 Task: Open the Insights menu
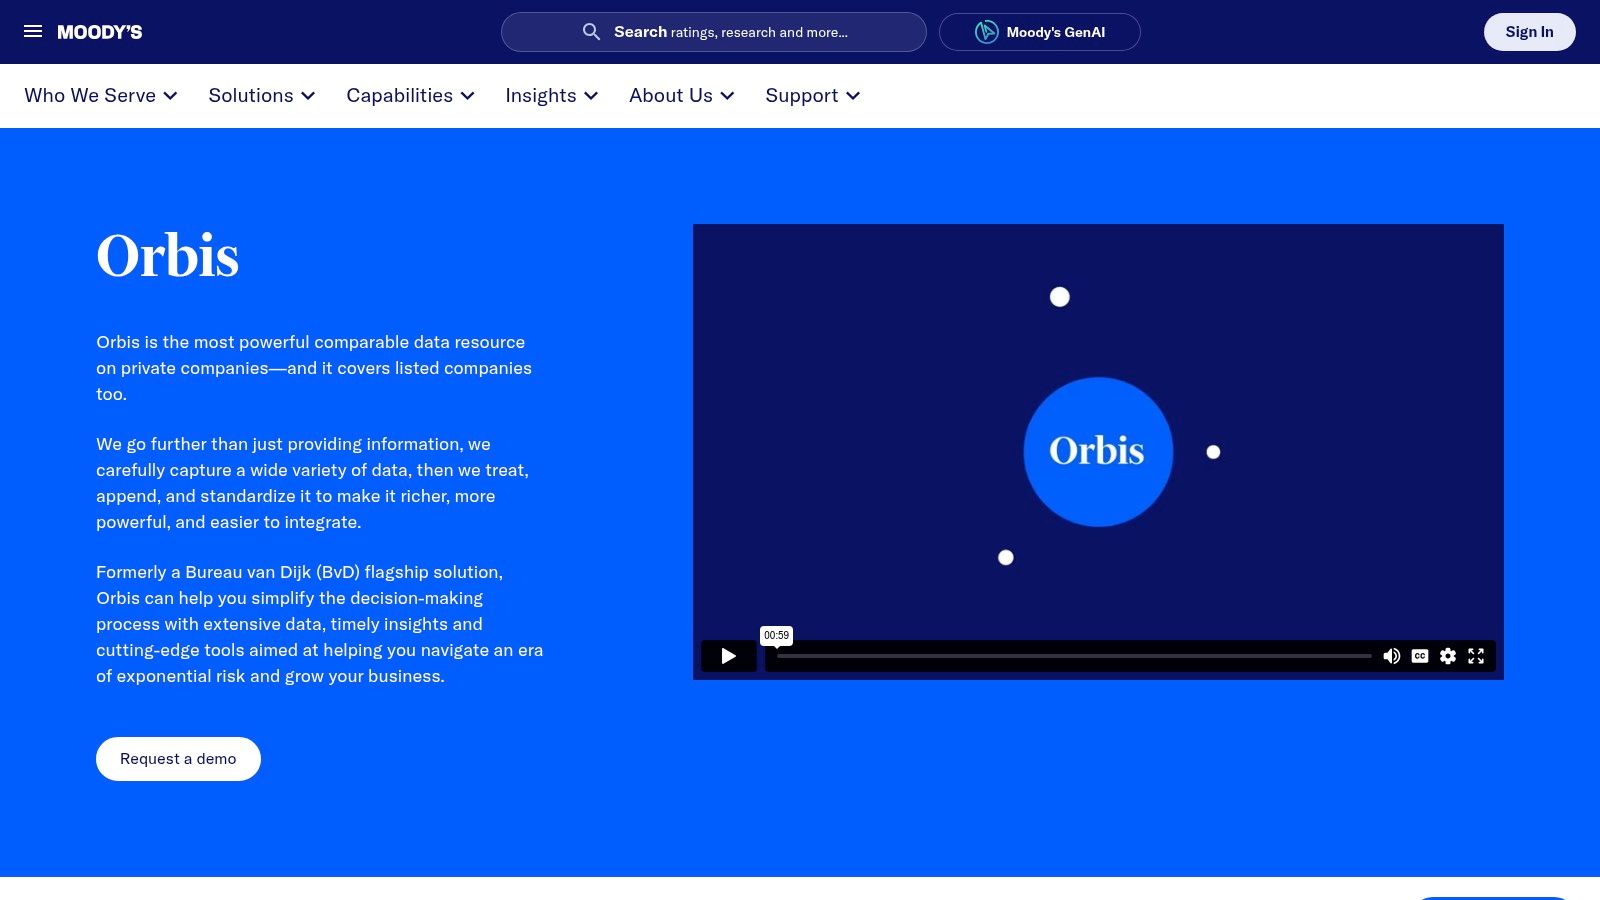552,96
